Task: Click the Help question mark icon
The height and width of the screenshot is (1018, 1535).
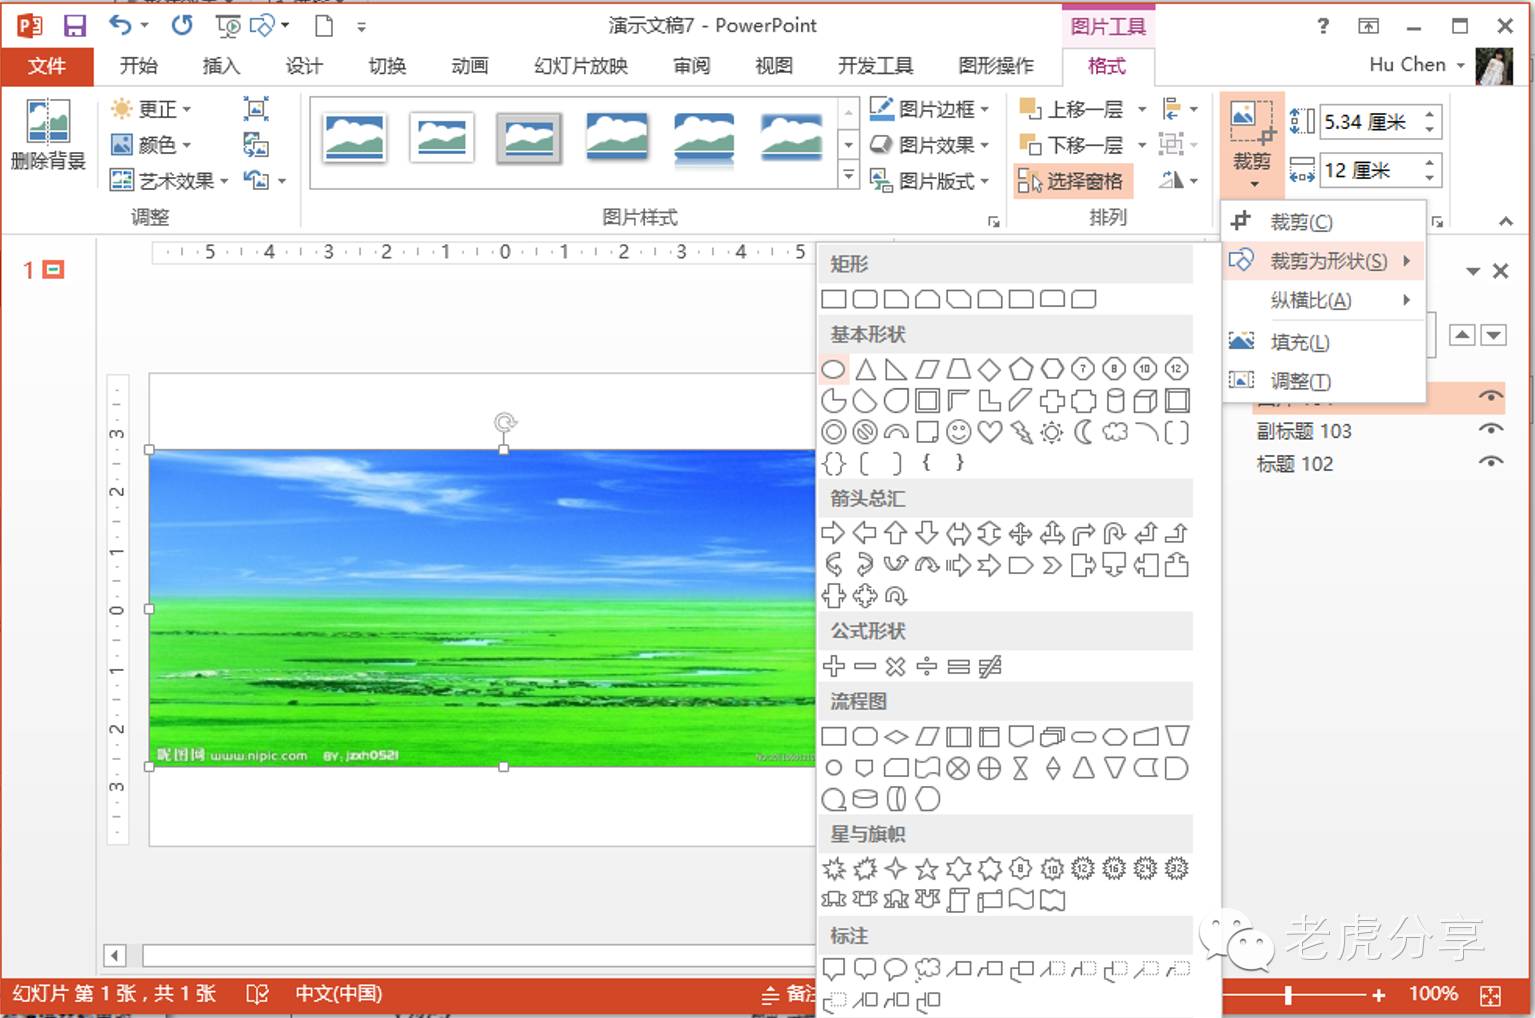Action: tap(1323, 26)
